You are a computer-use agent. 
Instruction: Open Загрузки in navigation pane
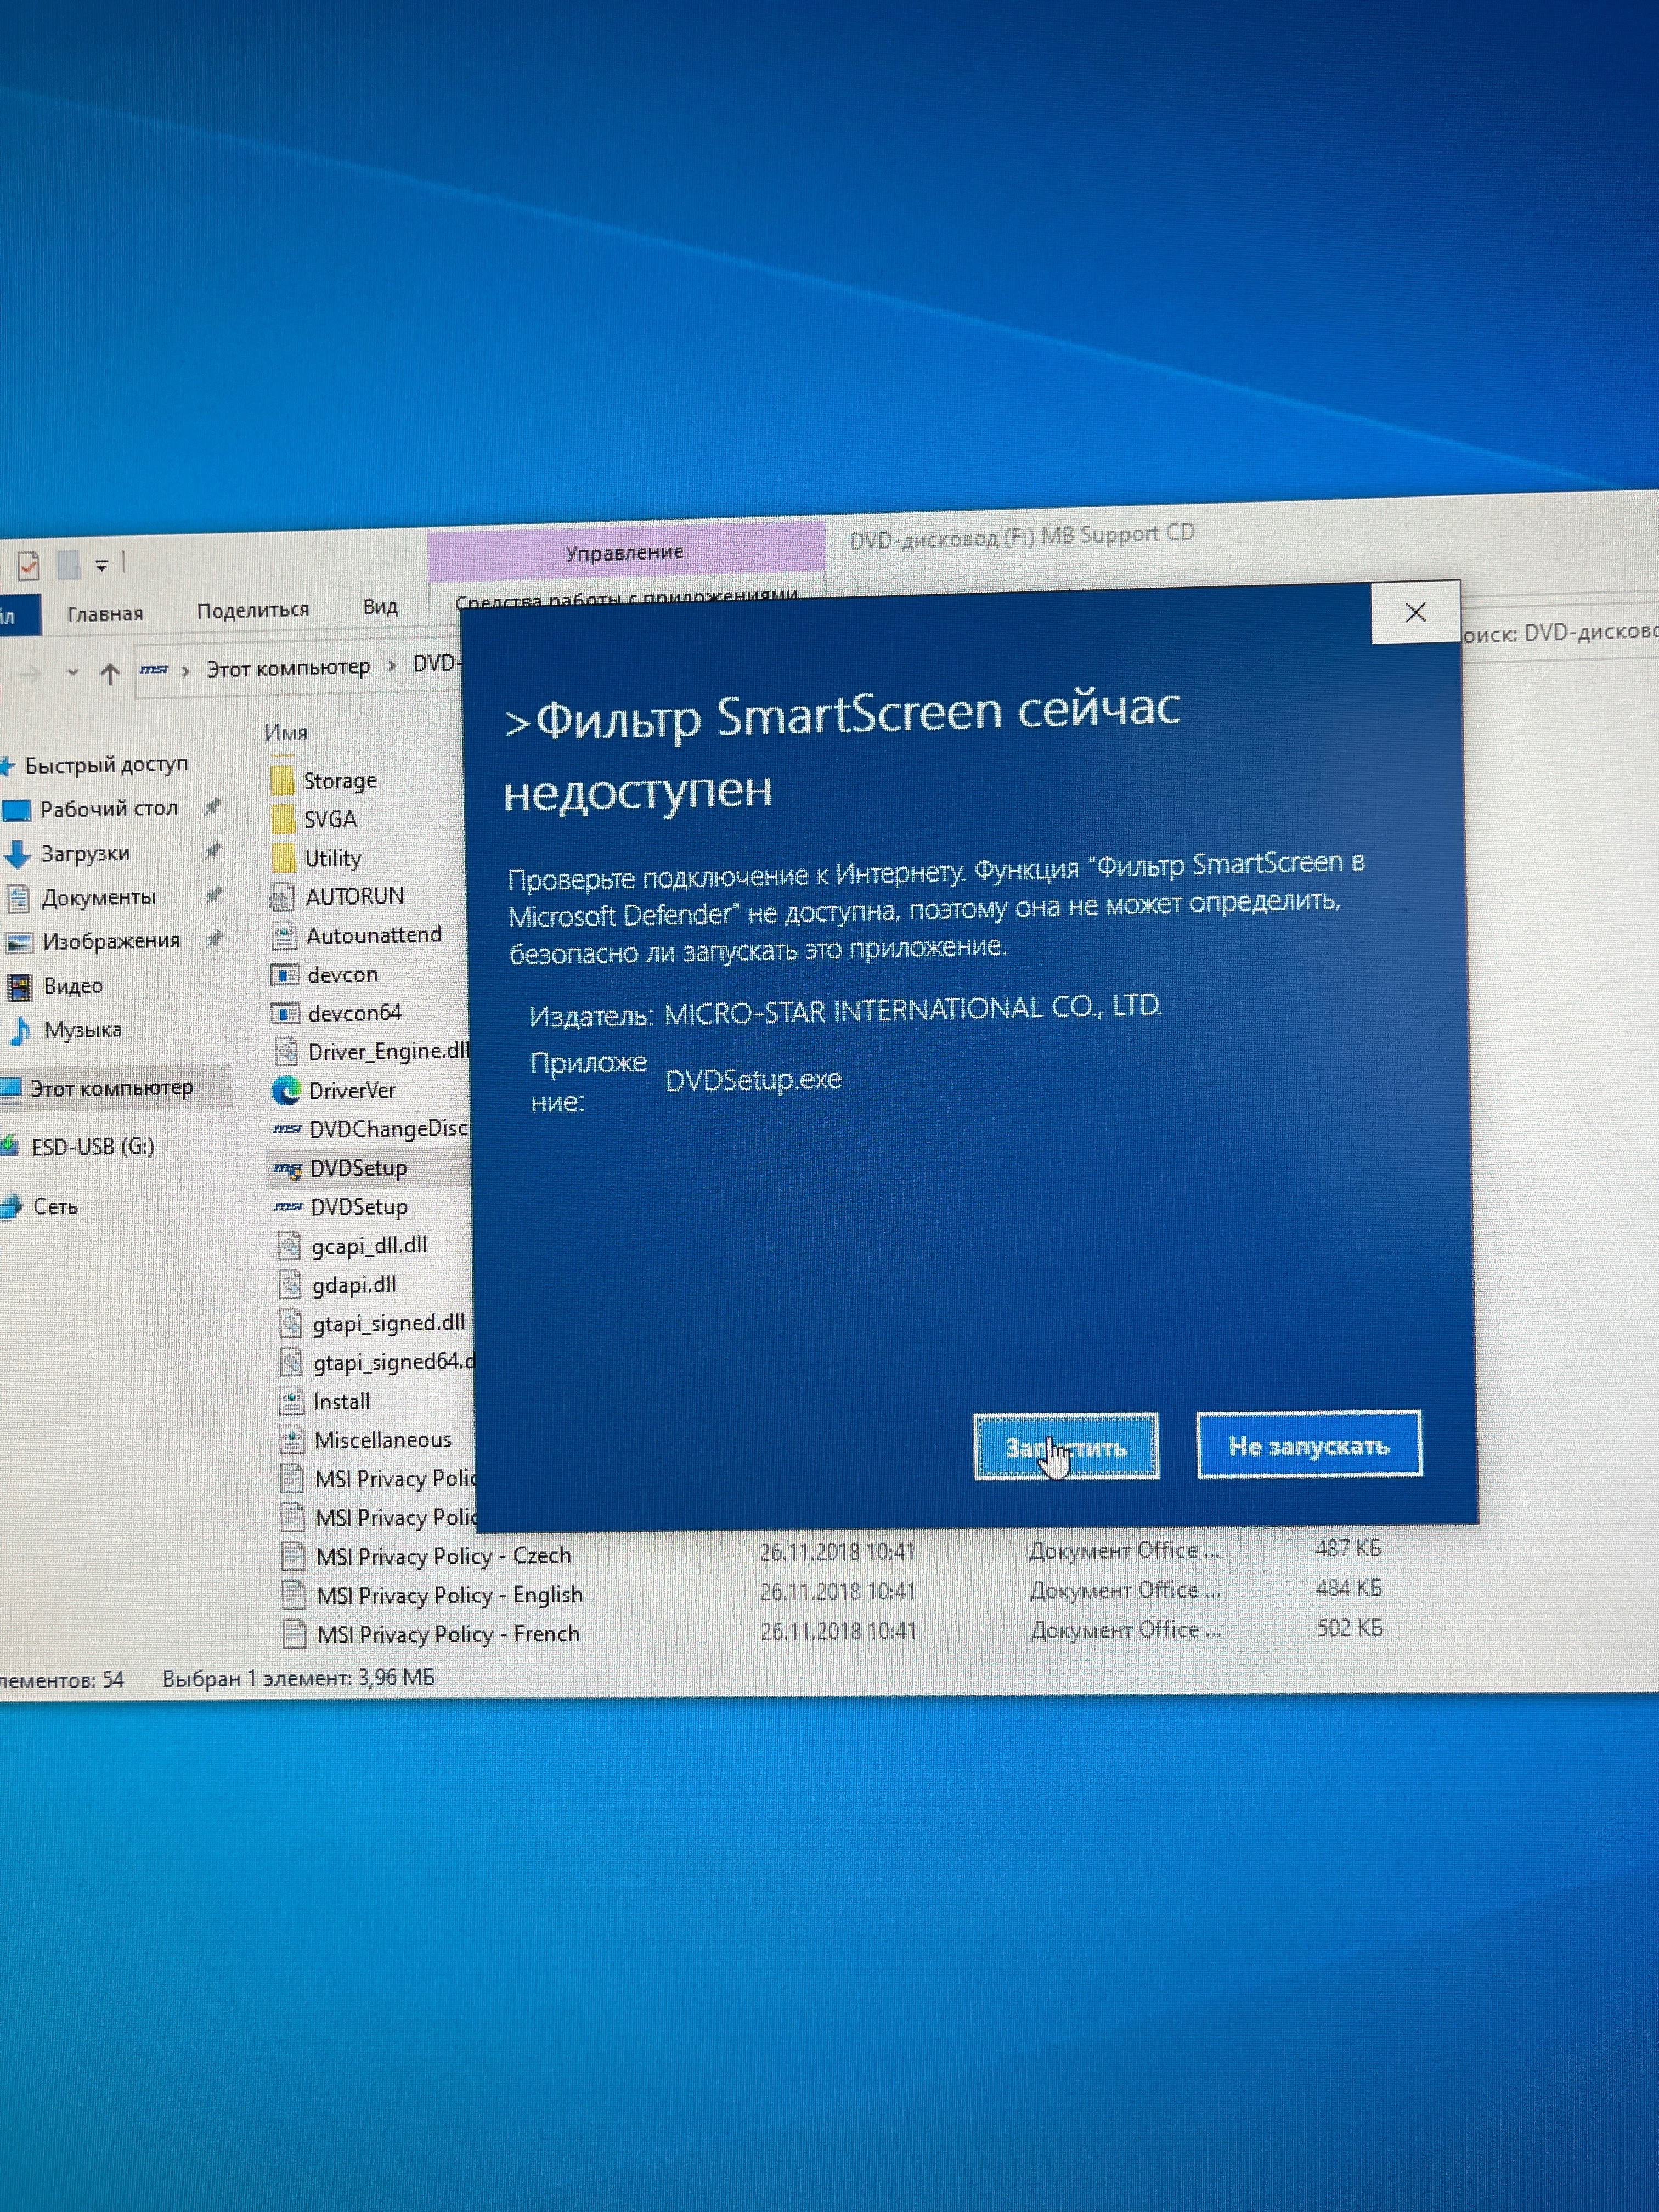click(x=85, y=854)
